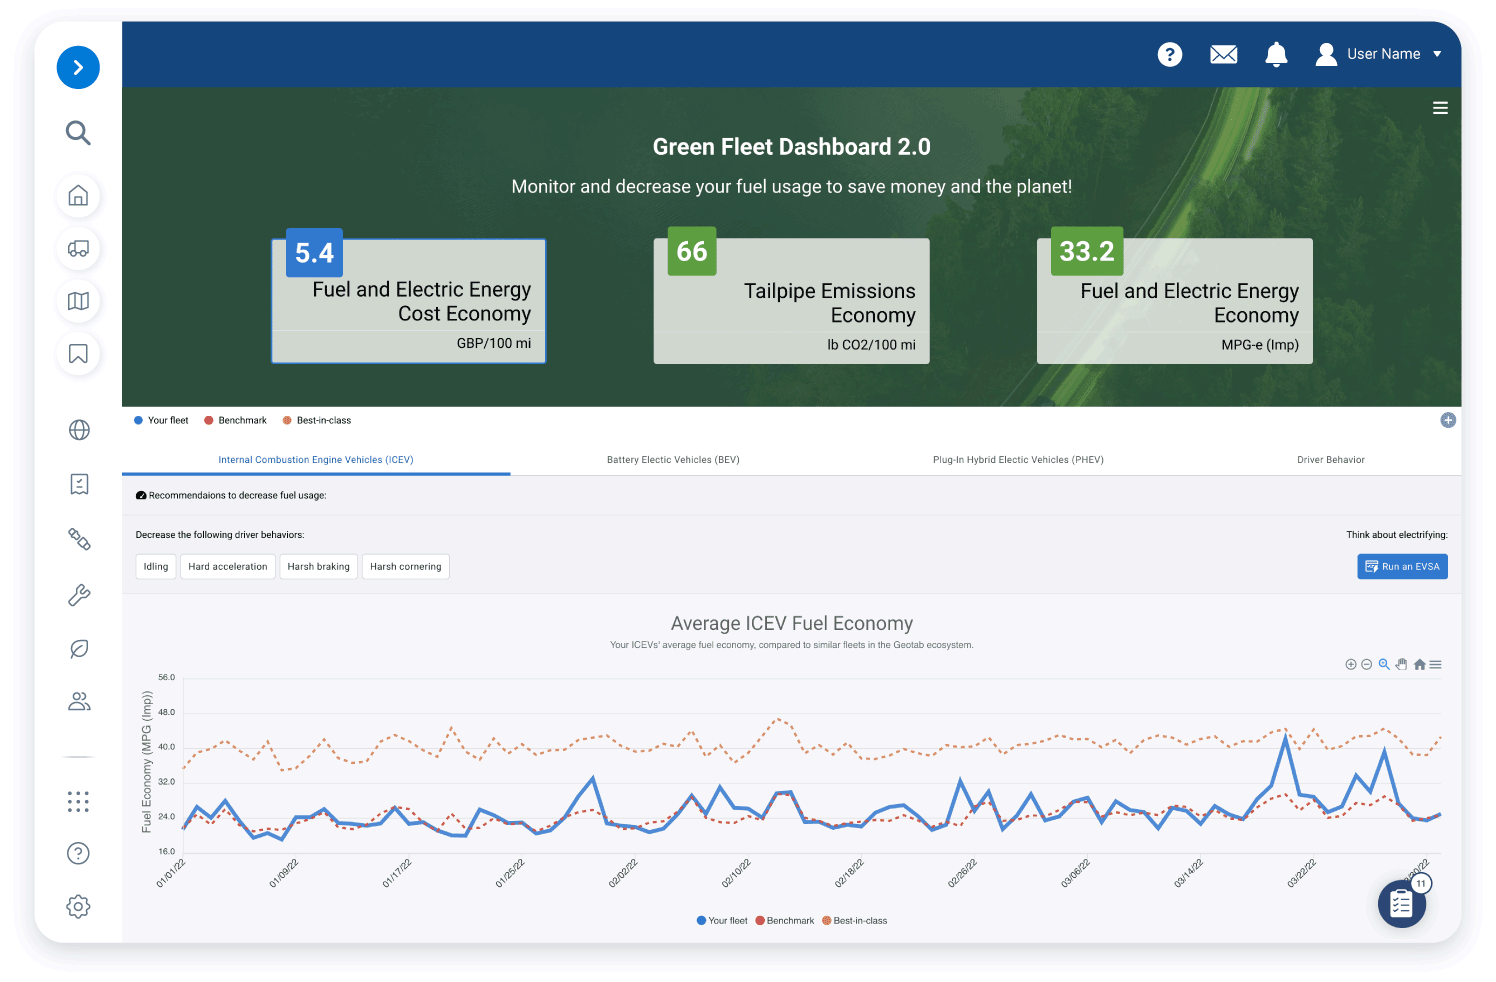Viewport: 1496px width, 982px height.
Task: Expand the sidebar with the blue arrow button
Action: pyautogui.click(x=78, y=68)
